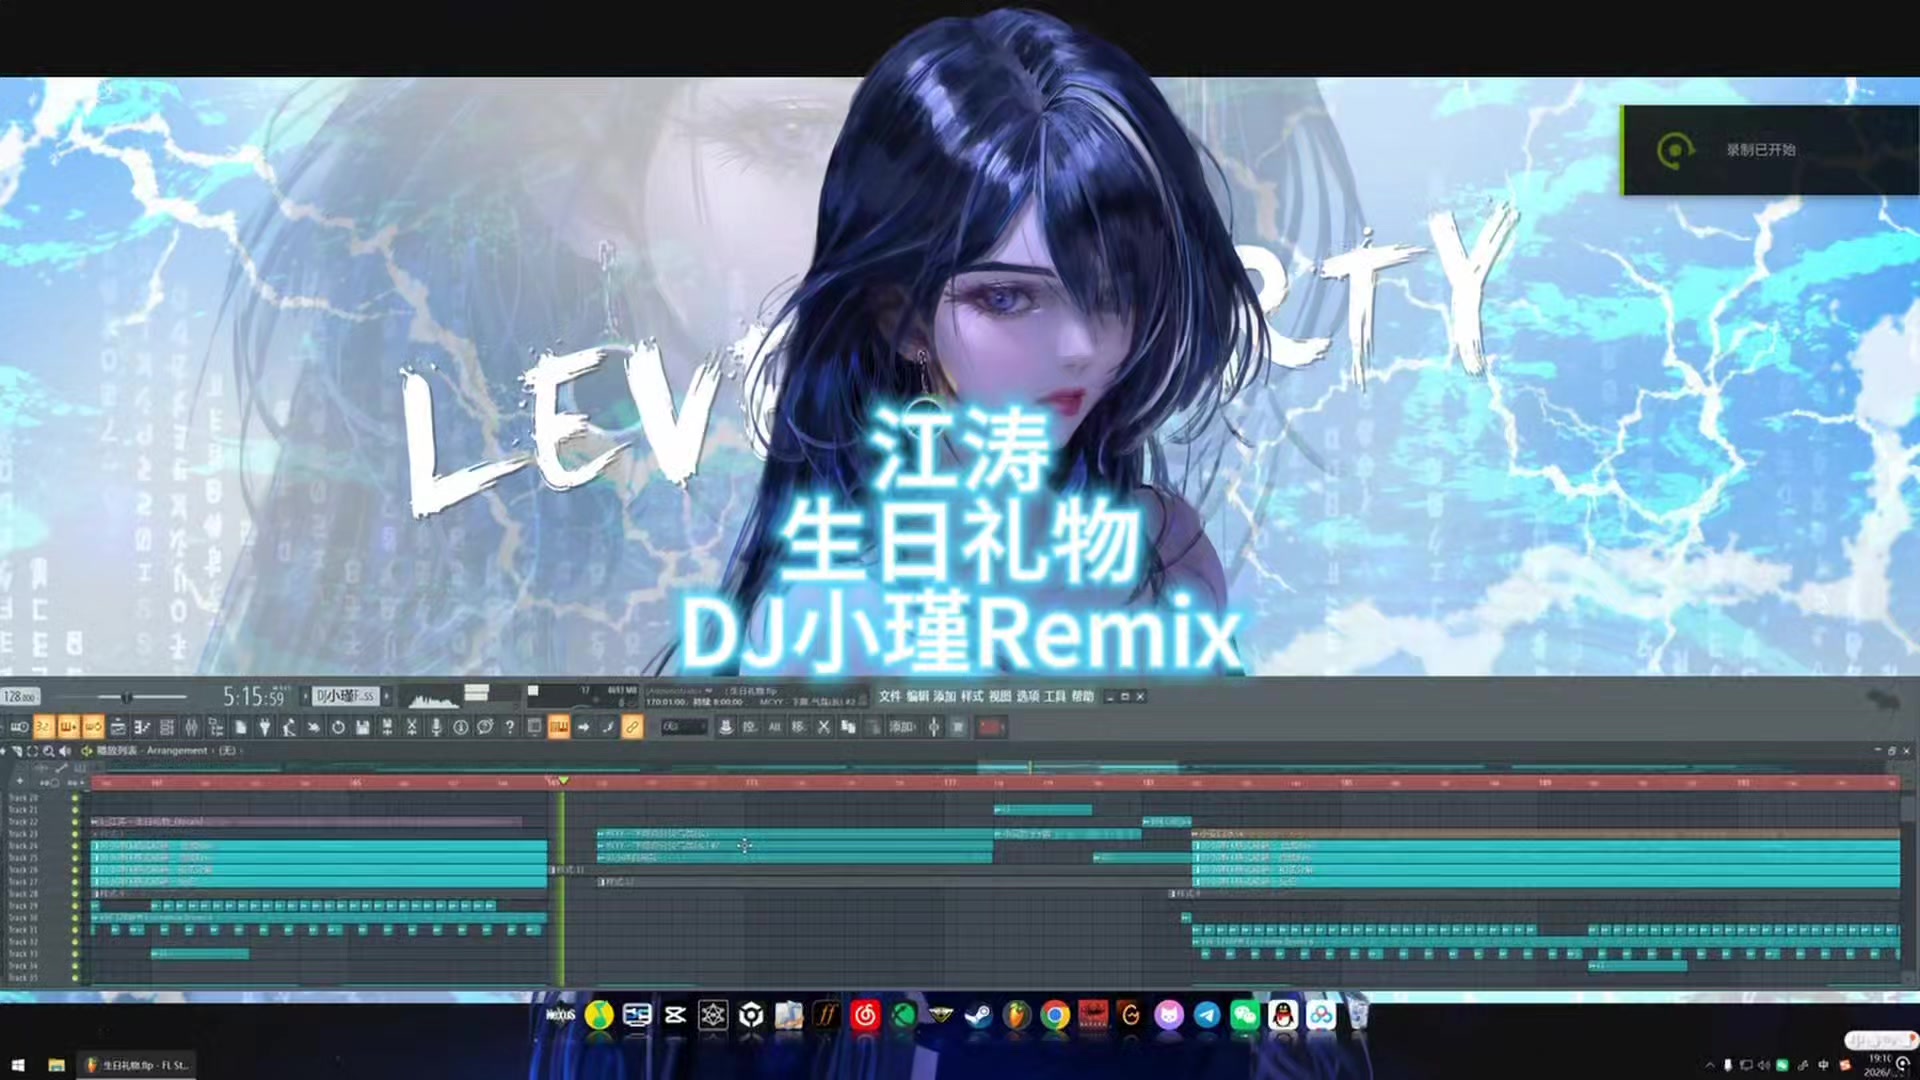Toggle the 3.2 countdown-before-recording button
Viewport: 1920px width, 1080px height.
coord(44,727)
